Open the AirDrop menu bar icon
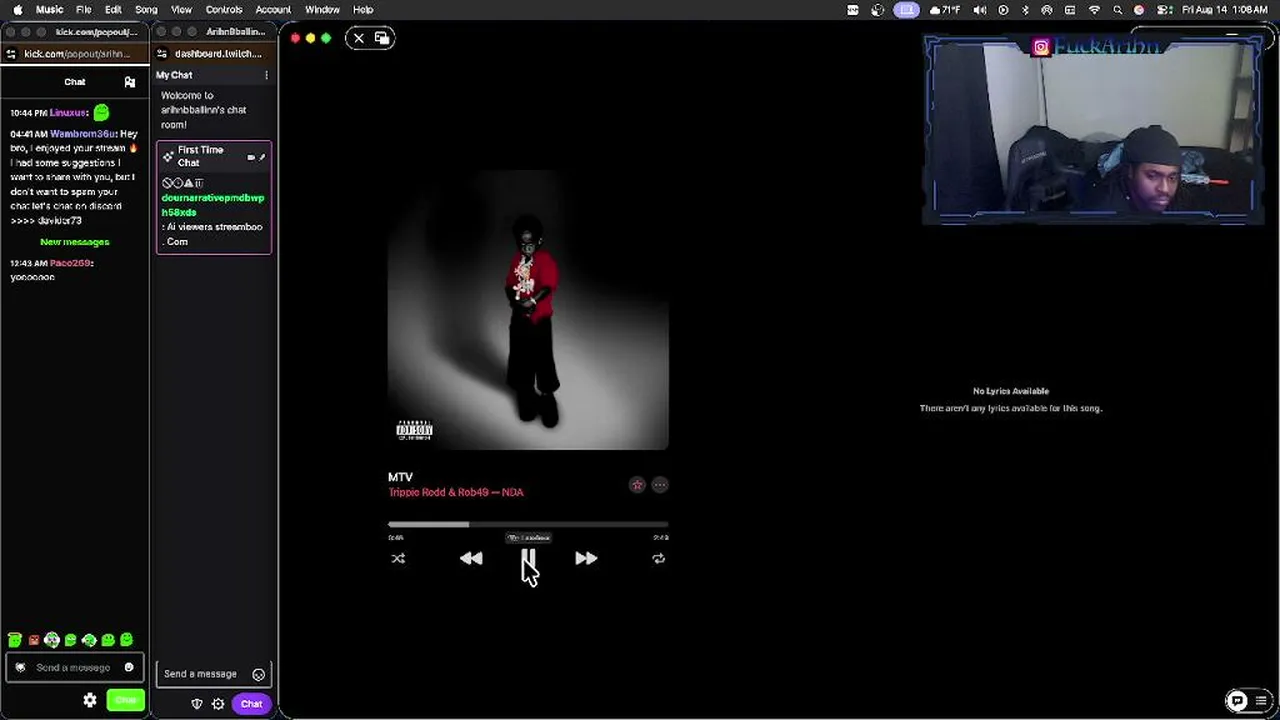The width and height of the screenshot is (1280, 720). coord(1047,10)
